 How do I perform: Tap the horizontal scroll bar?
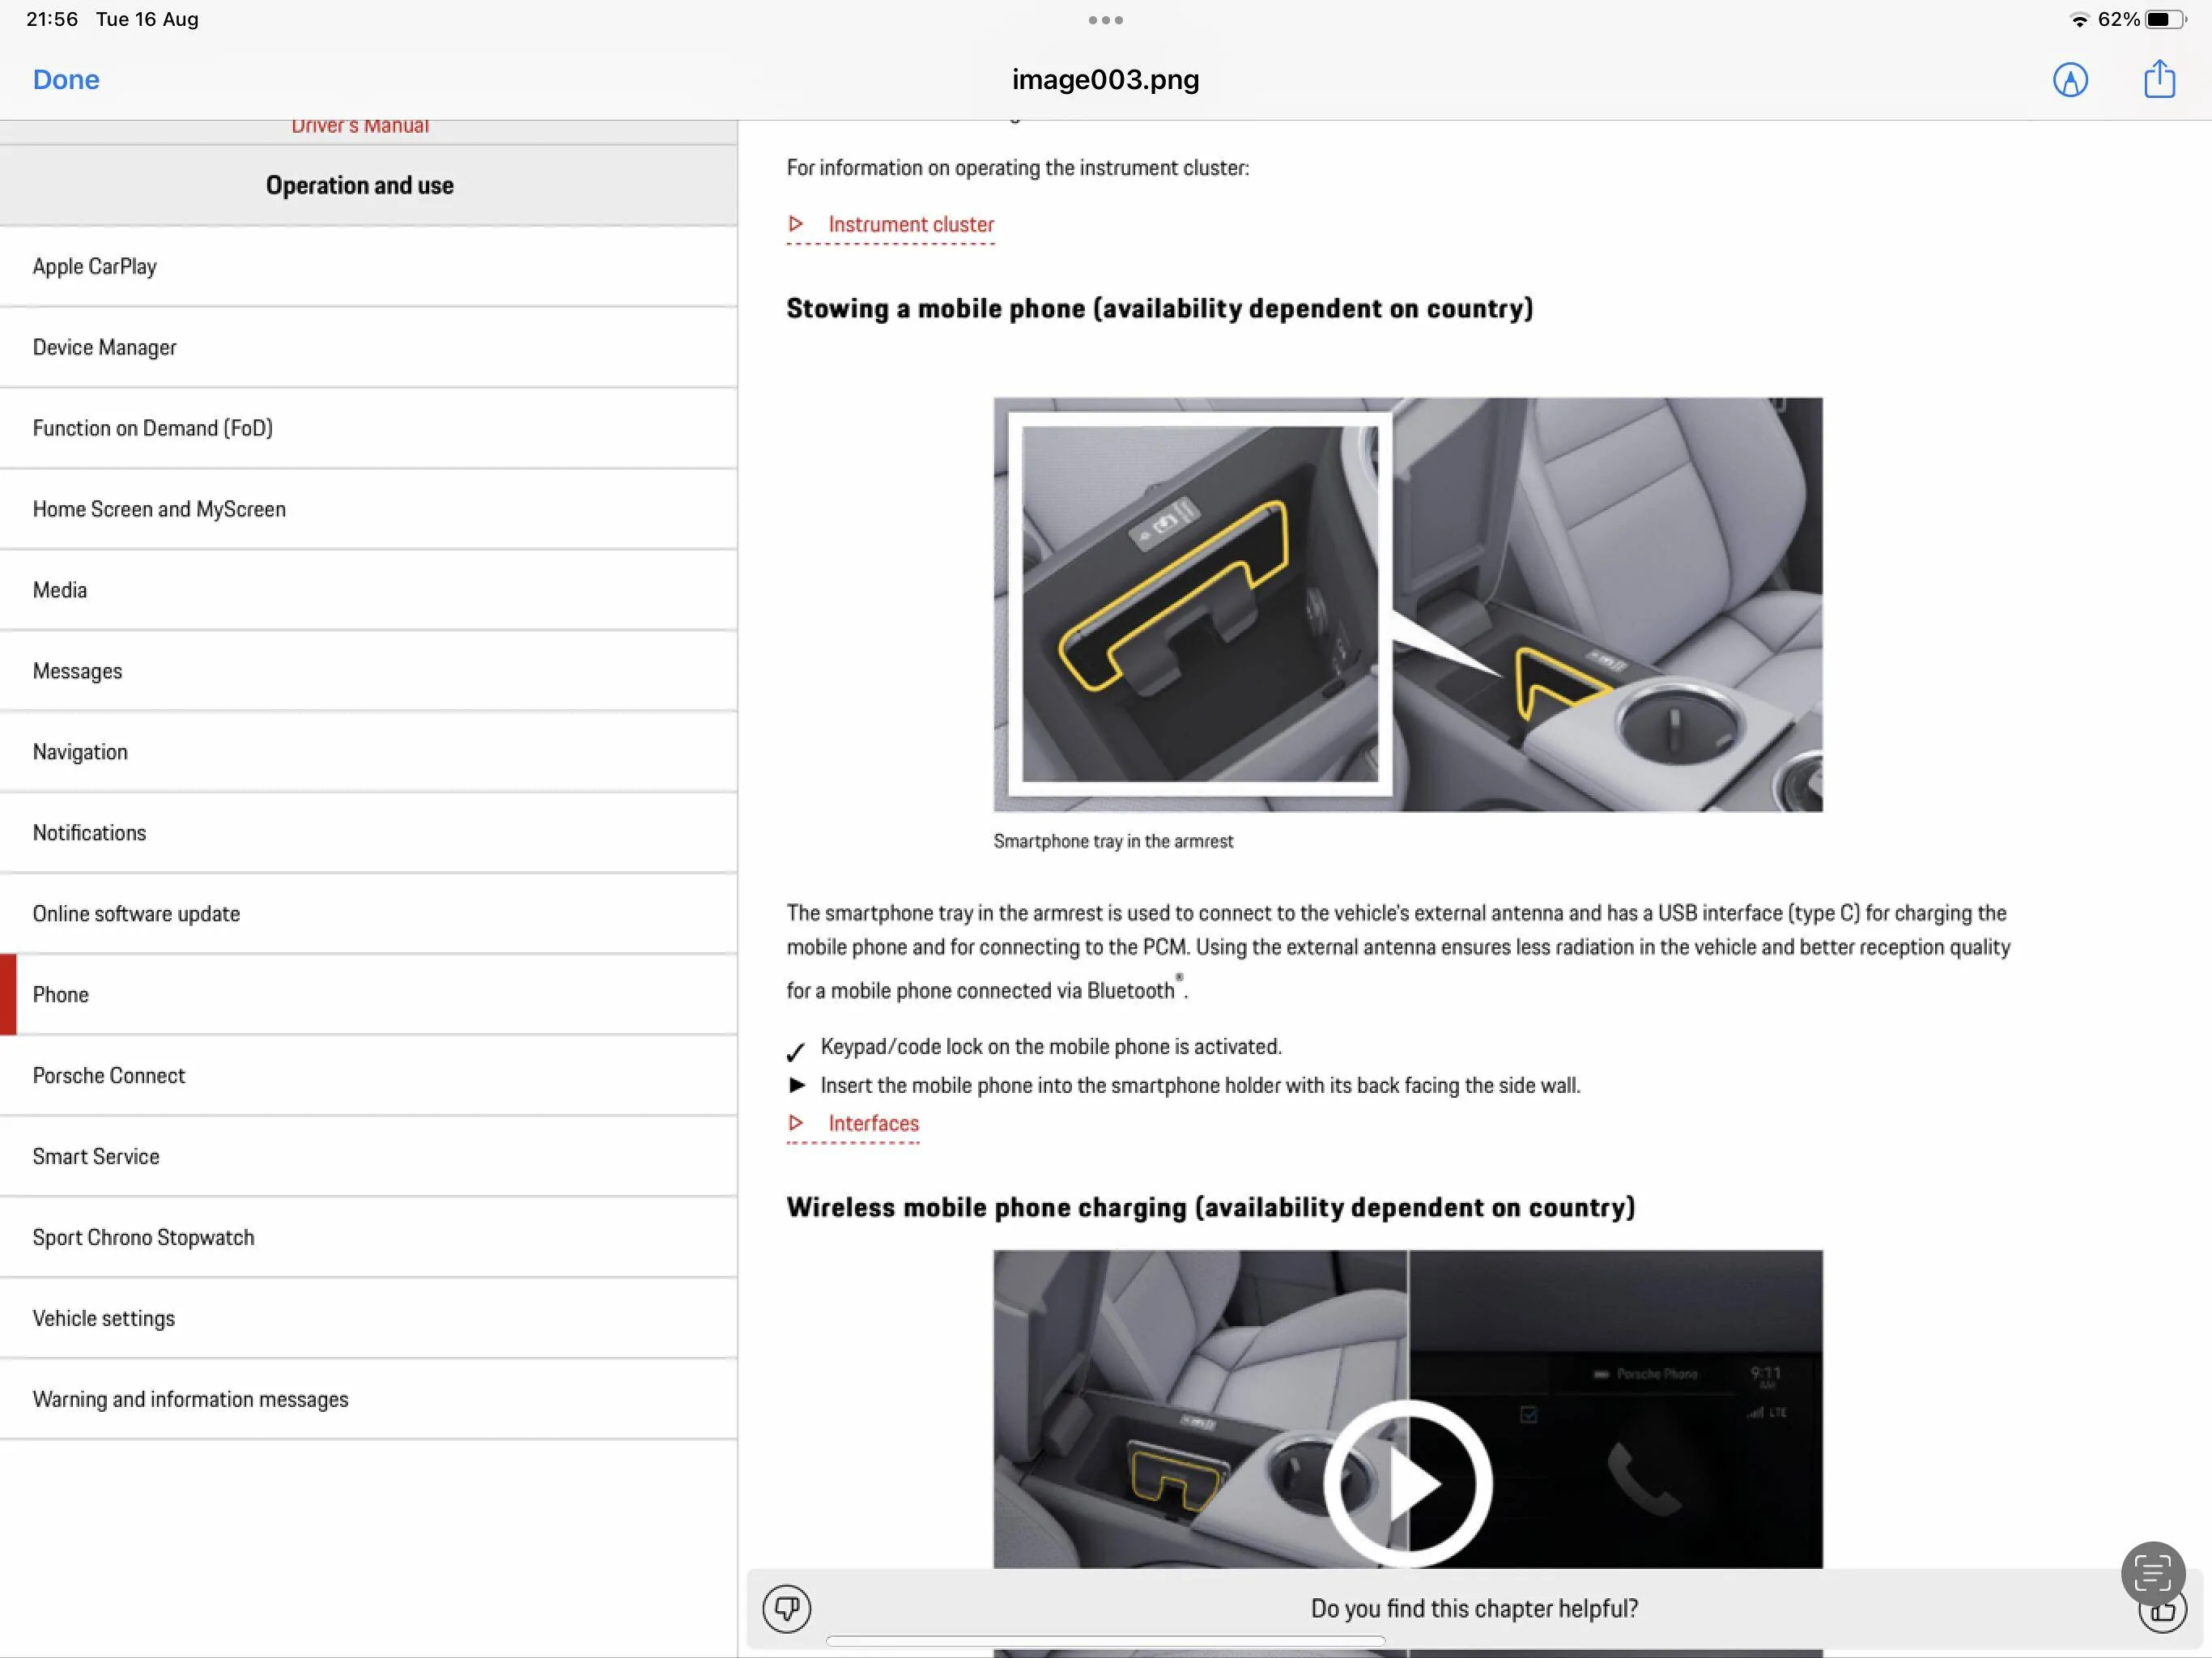[x=1106, y=1641]
